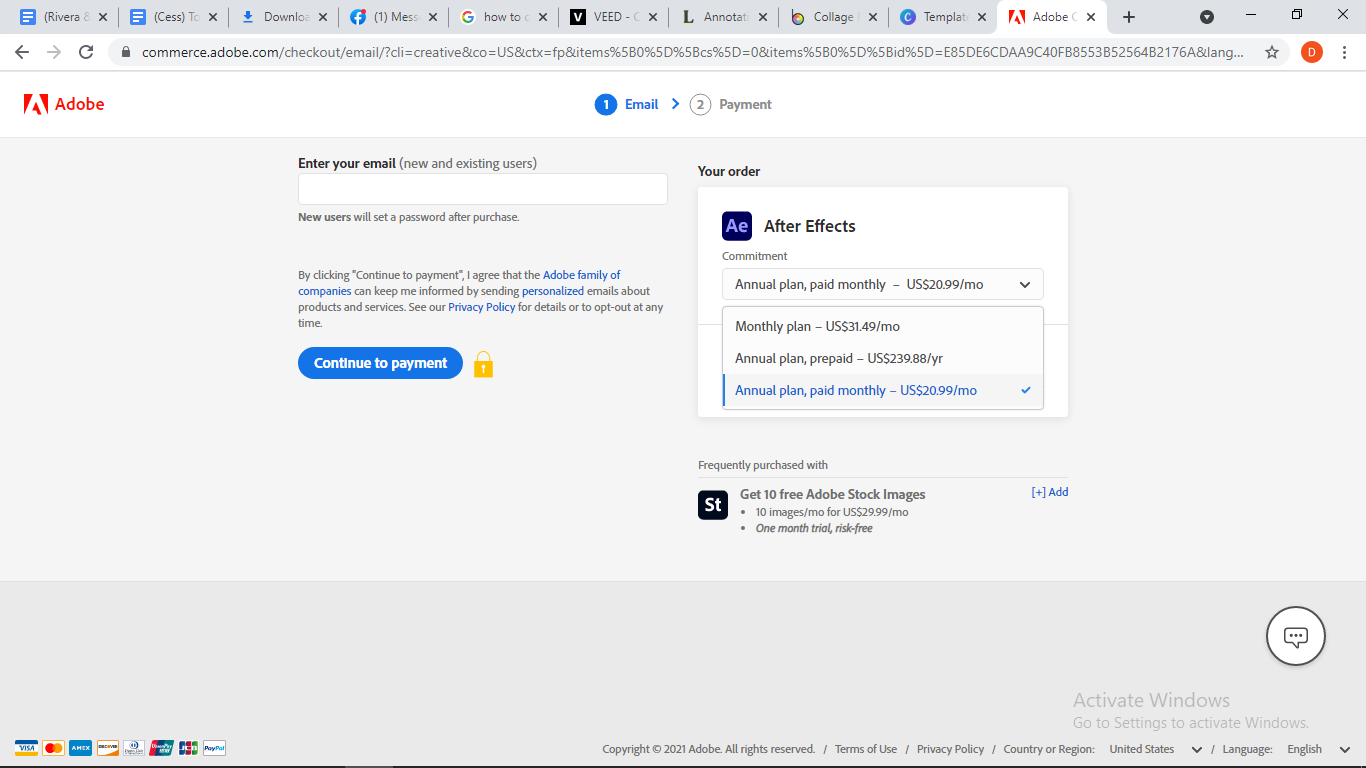The image size is (1366, 768).
Task: Click the browser address bar URL
Action: tap(693, 52)
